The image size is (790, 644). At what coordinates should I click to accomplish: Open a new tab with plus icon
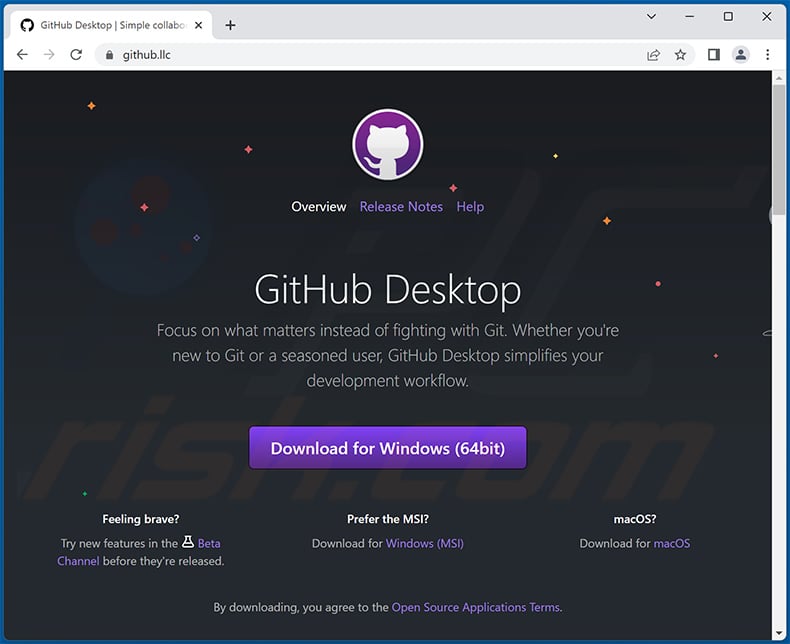pyautogui.click(x=230, y=25)
